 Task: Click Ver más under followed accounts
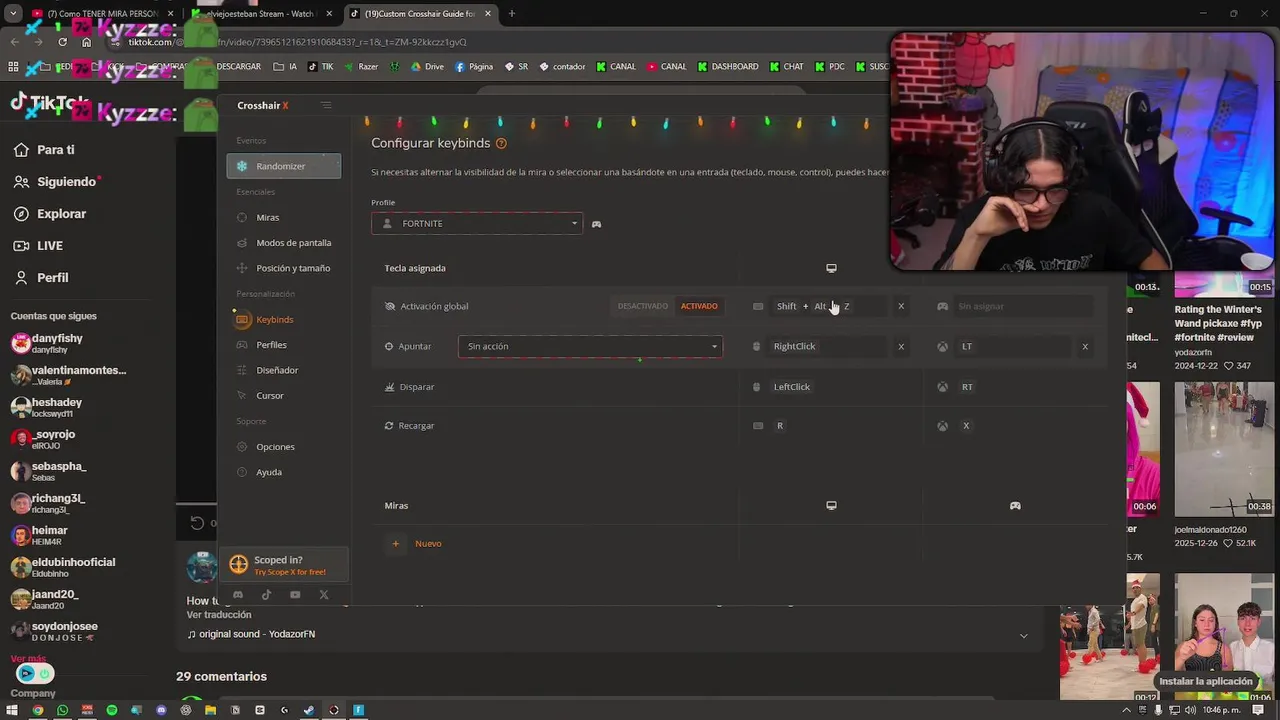click(28, 659)
